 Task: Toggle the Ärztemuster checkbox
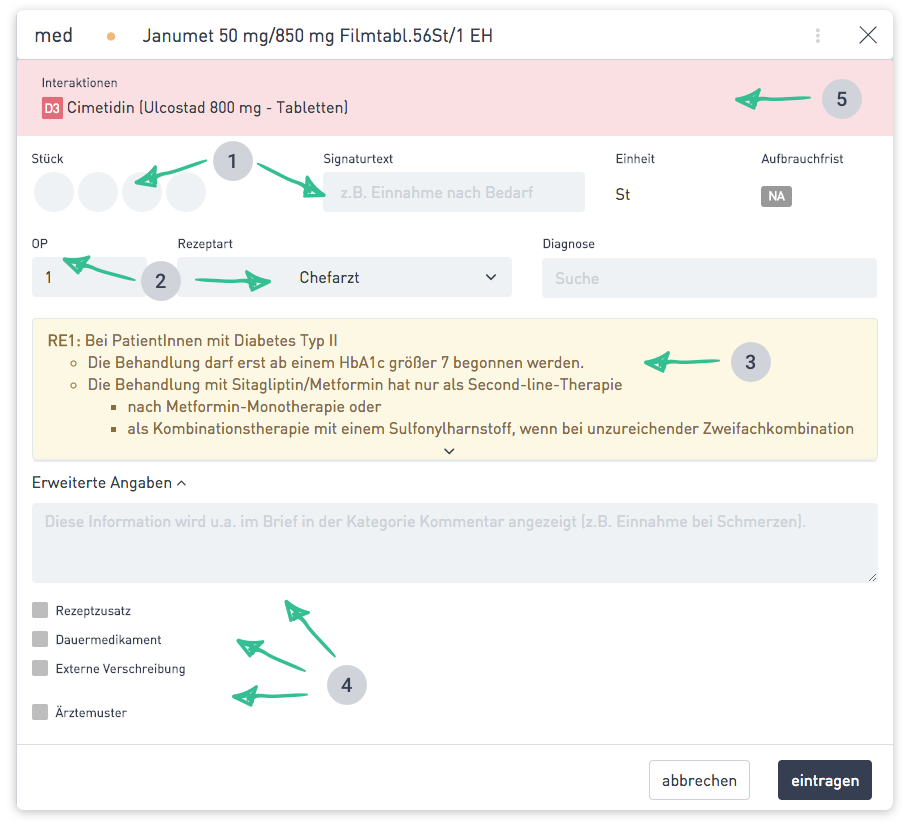point(40,712)
